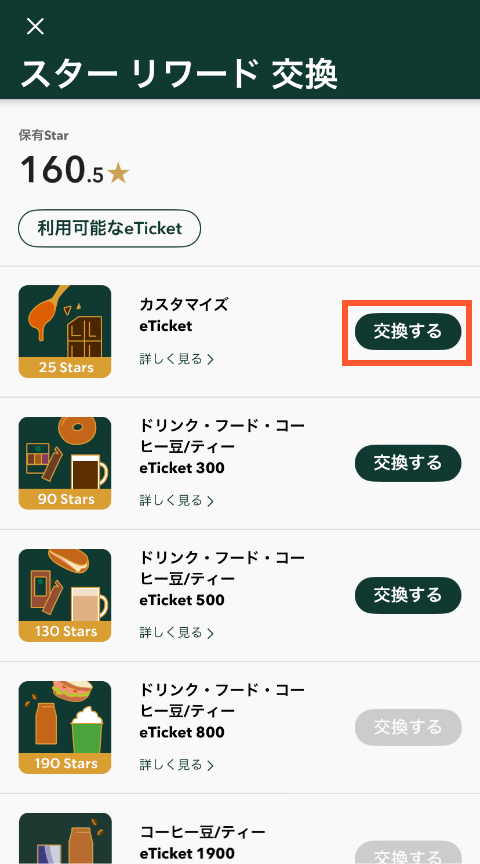Tap the gold star icon beside 160.5
The height and width of the screenshot is (864, 480).
[118, 174]
